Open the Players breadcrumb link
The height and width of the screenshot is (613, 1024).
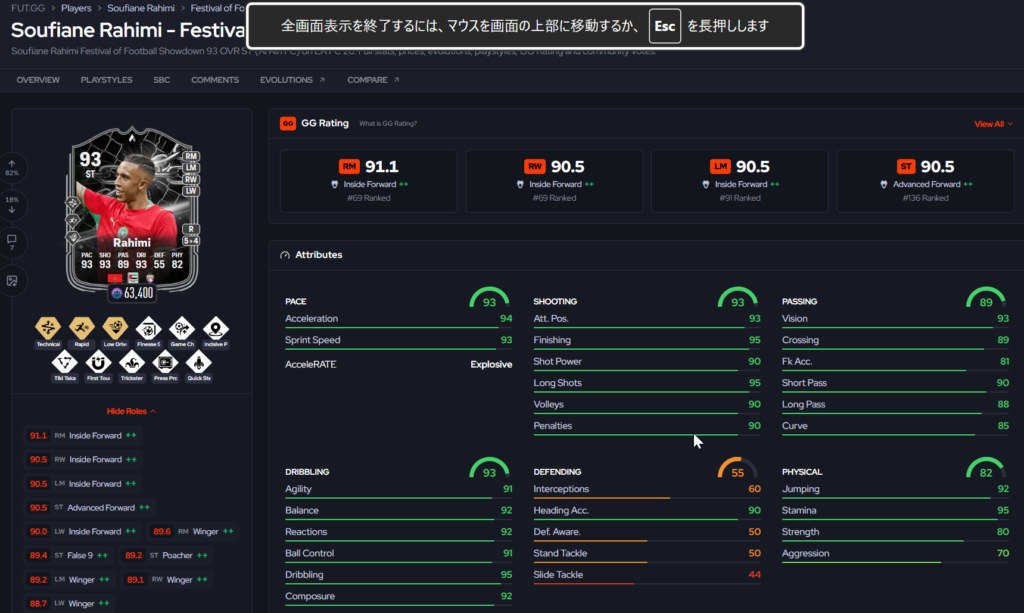click(76, 8)
